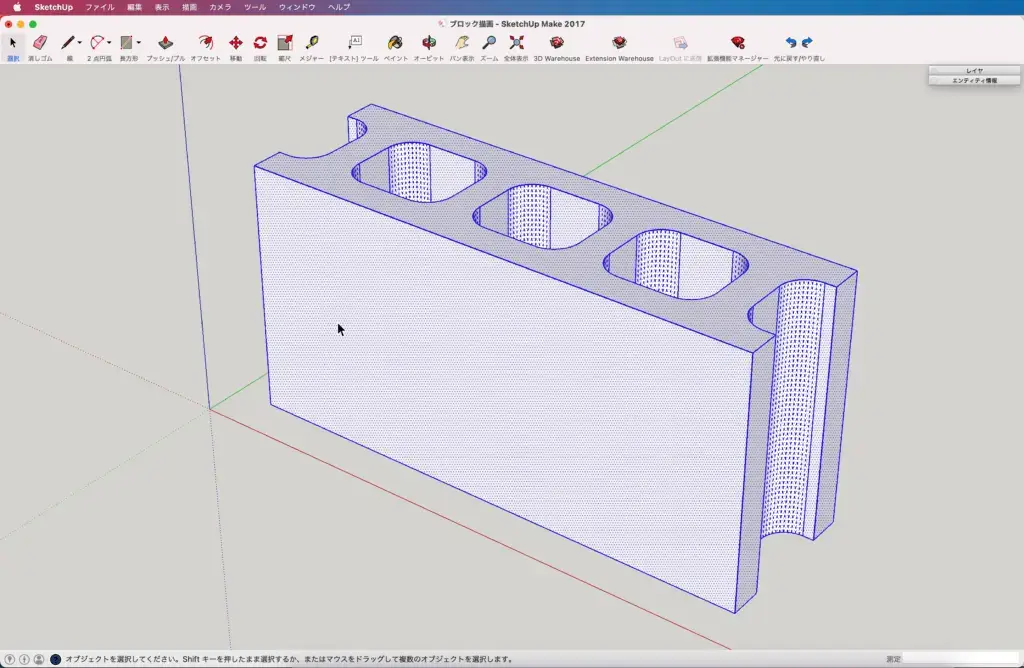Click the geo-location status icon

tap(10, 660)
